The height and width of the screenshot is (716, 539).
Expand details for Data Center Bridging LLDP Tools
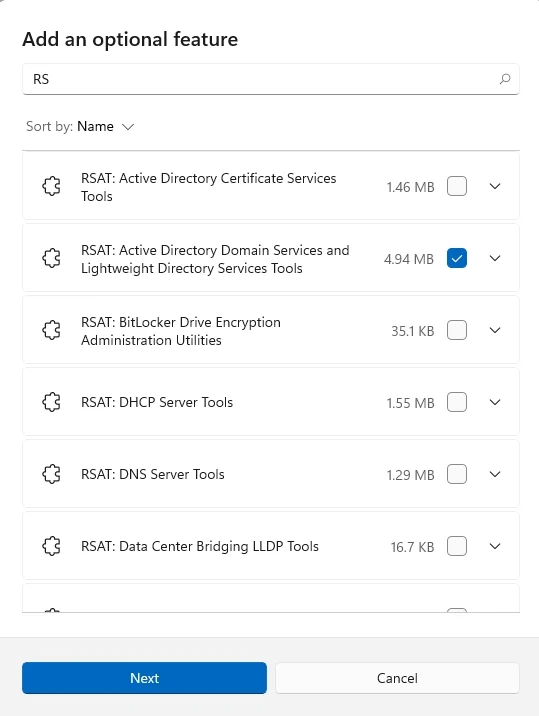(495, 546)
